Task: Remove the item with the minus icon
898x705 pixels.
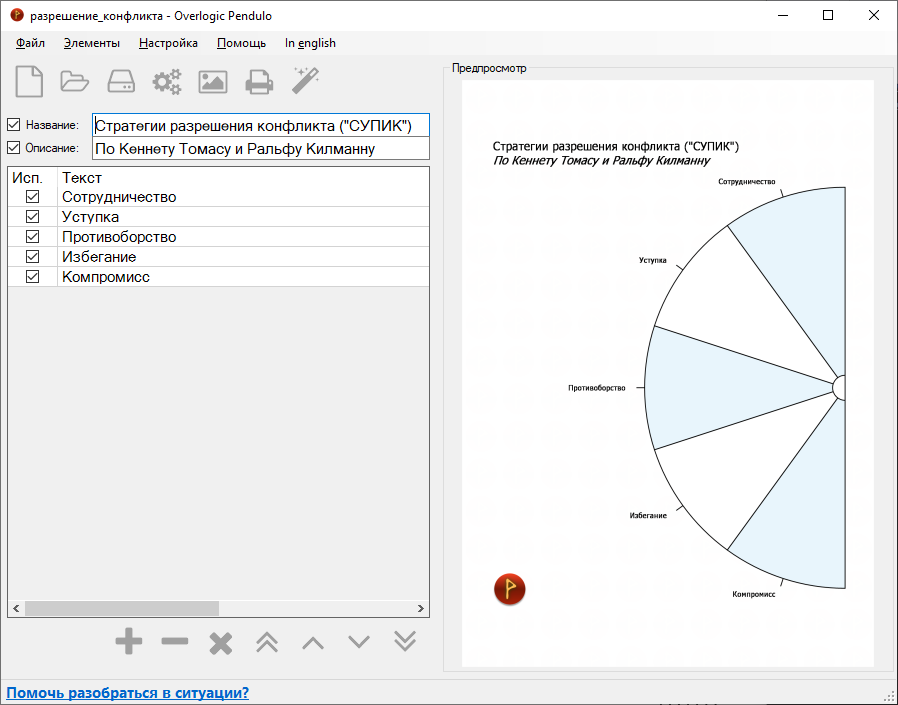Action: pos(175,642)
